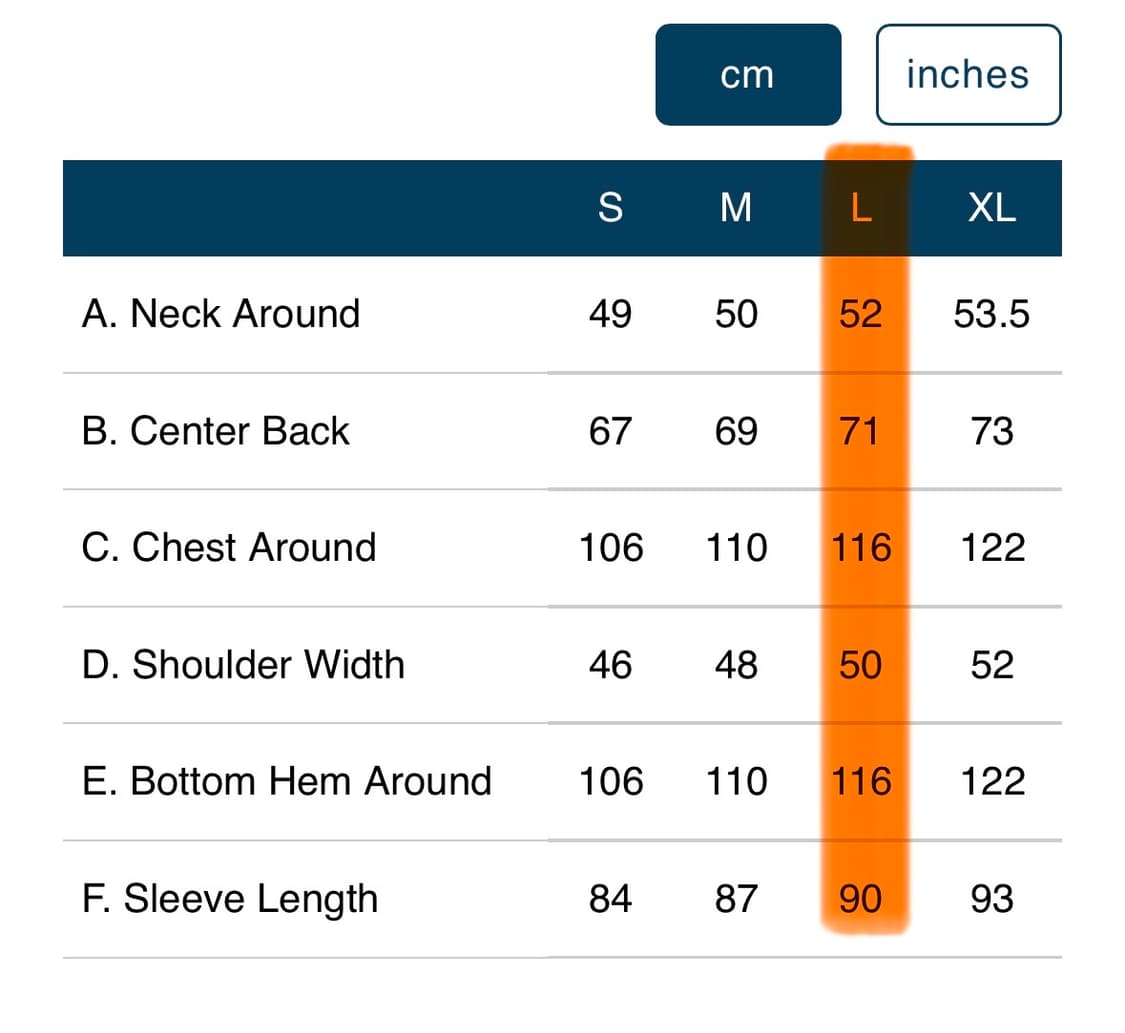This screenshot has height=1033, width=1125.
Task: Click the C. Chest Around row label
Action: point(229,548)
